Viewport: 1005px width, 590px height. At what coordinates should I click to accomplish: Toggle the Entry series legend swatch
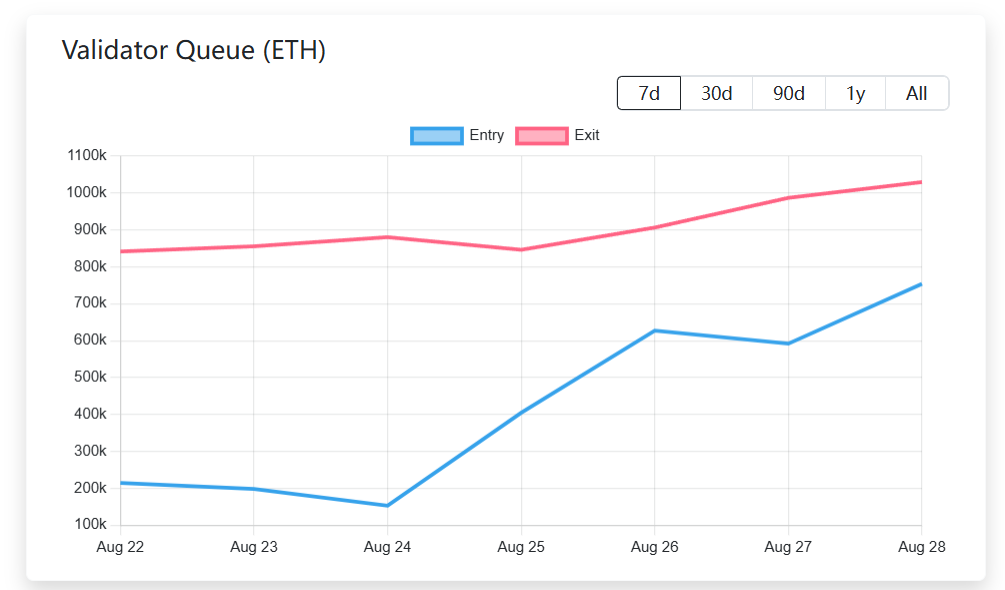(436, 136)
